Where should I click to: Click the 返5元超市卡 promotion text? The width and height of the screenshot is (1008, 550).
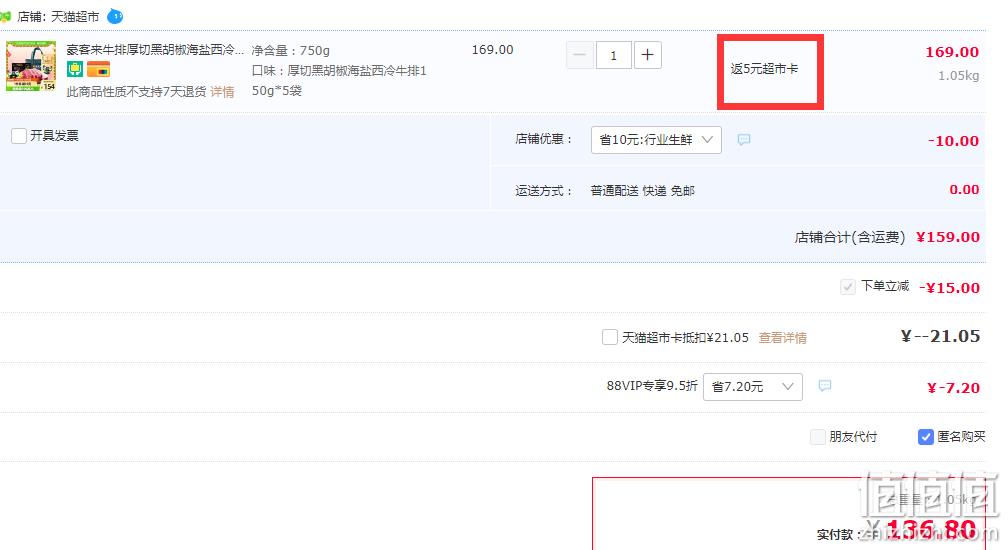[x=764, y=69]
